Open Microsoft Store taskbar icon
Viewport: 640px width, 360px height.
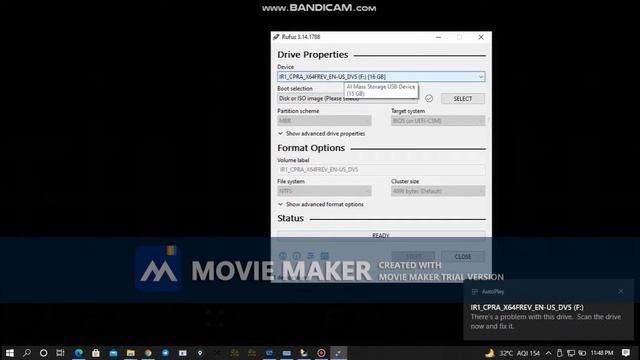click(96, 353)
